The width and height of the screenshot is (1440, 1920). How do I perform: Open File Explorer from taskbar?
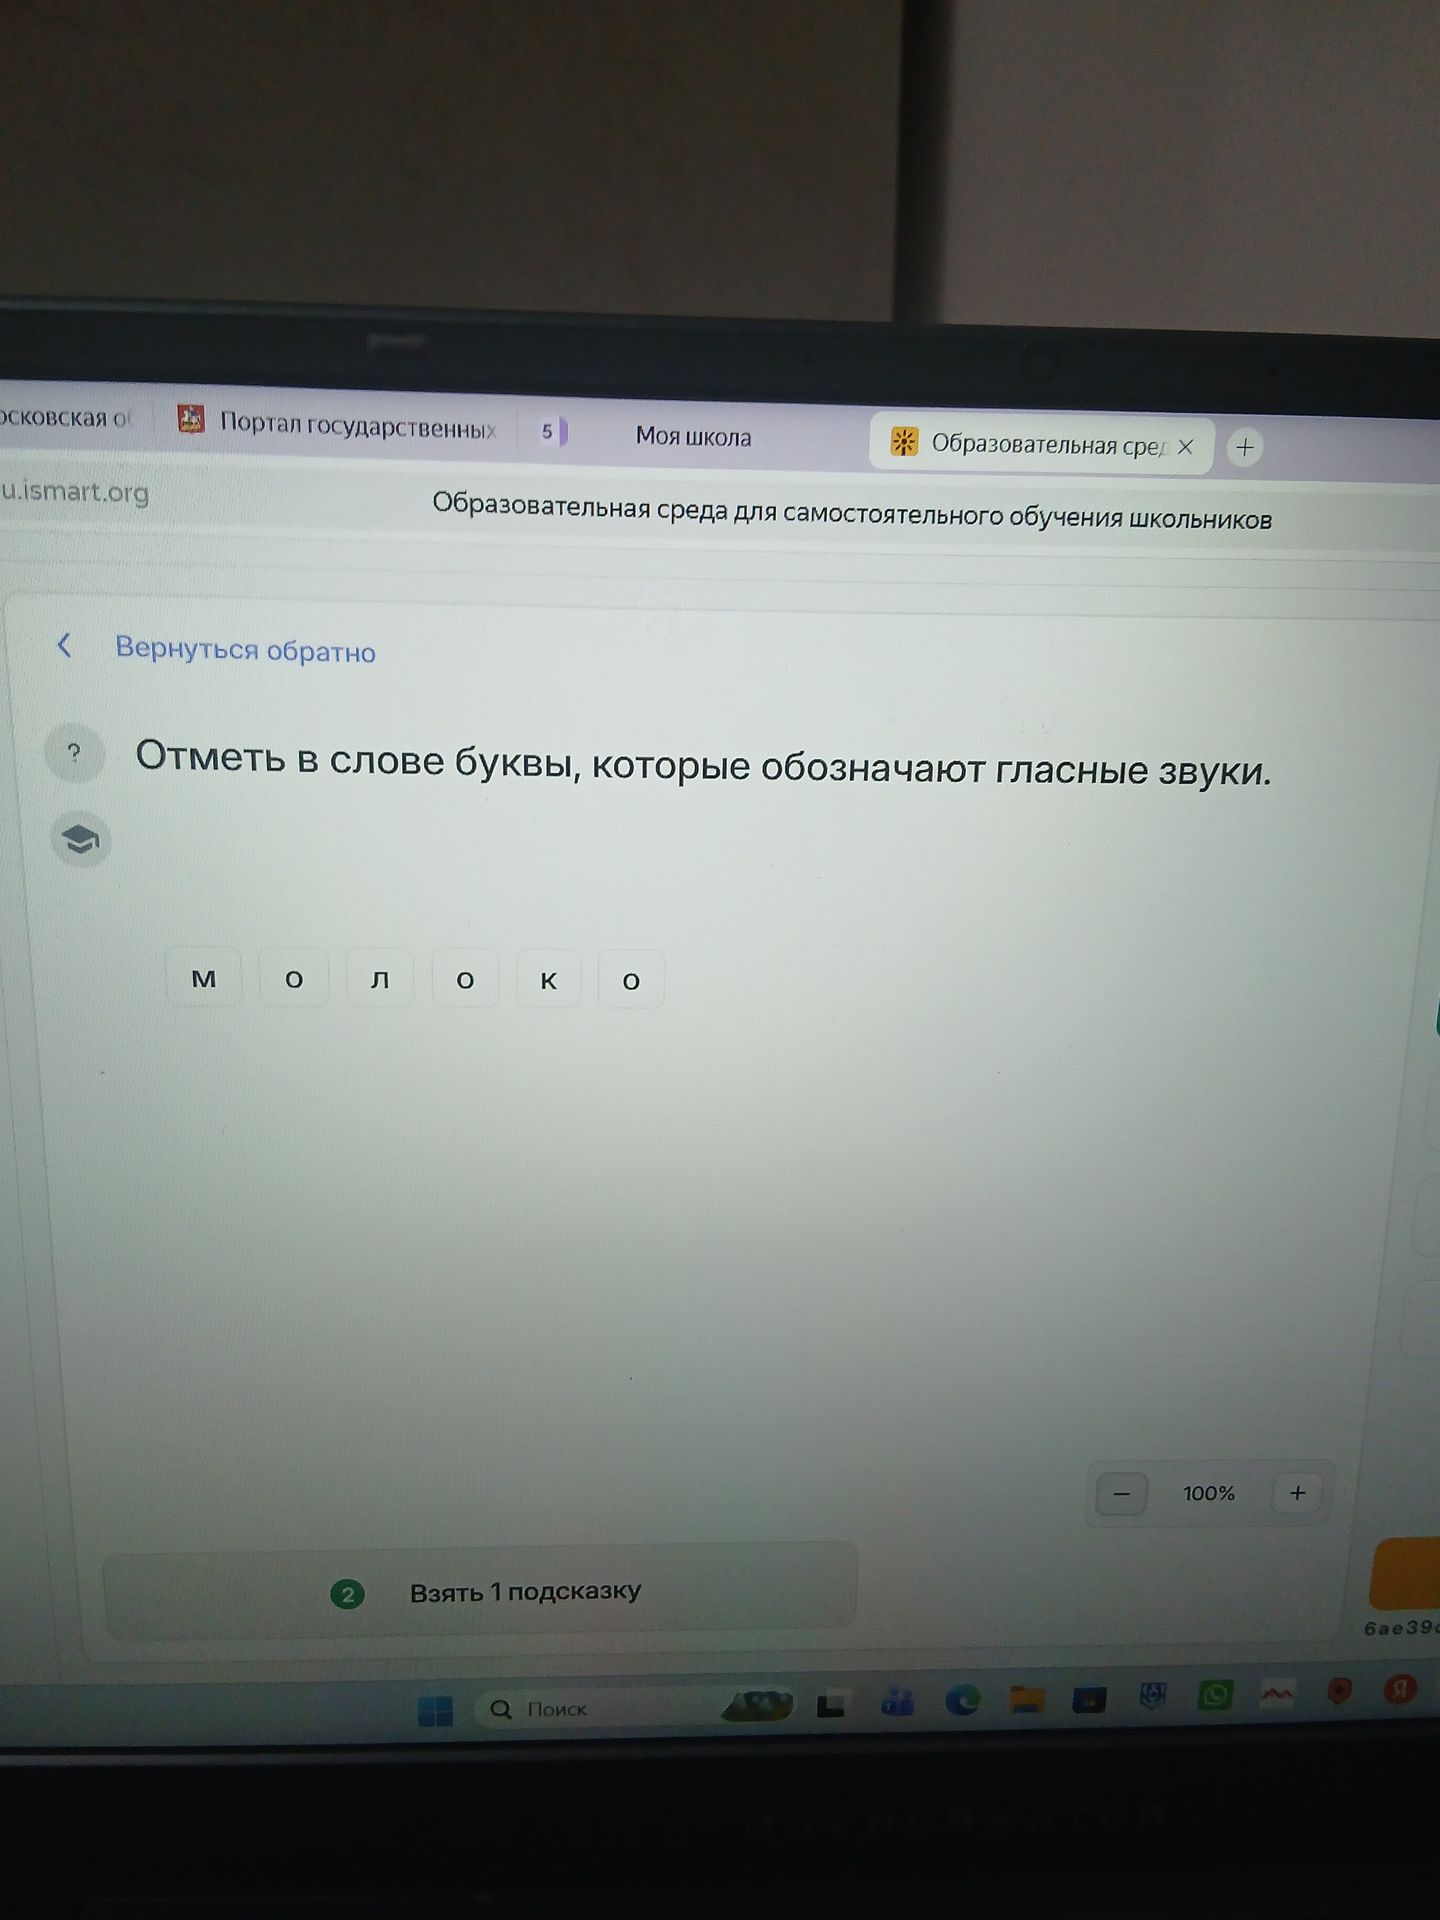click(x=1026, y=1699)
